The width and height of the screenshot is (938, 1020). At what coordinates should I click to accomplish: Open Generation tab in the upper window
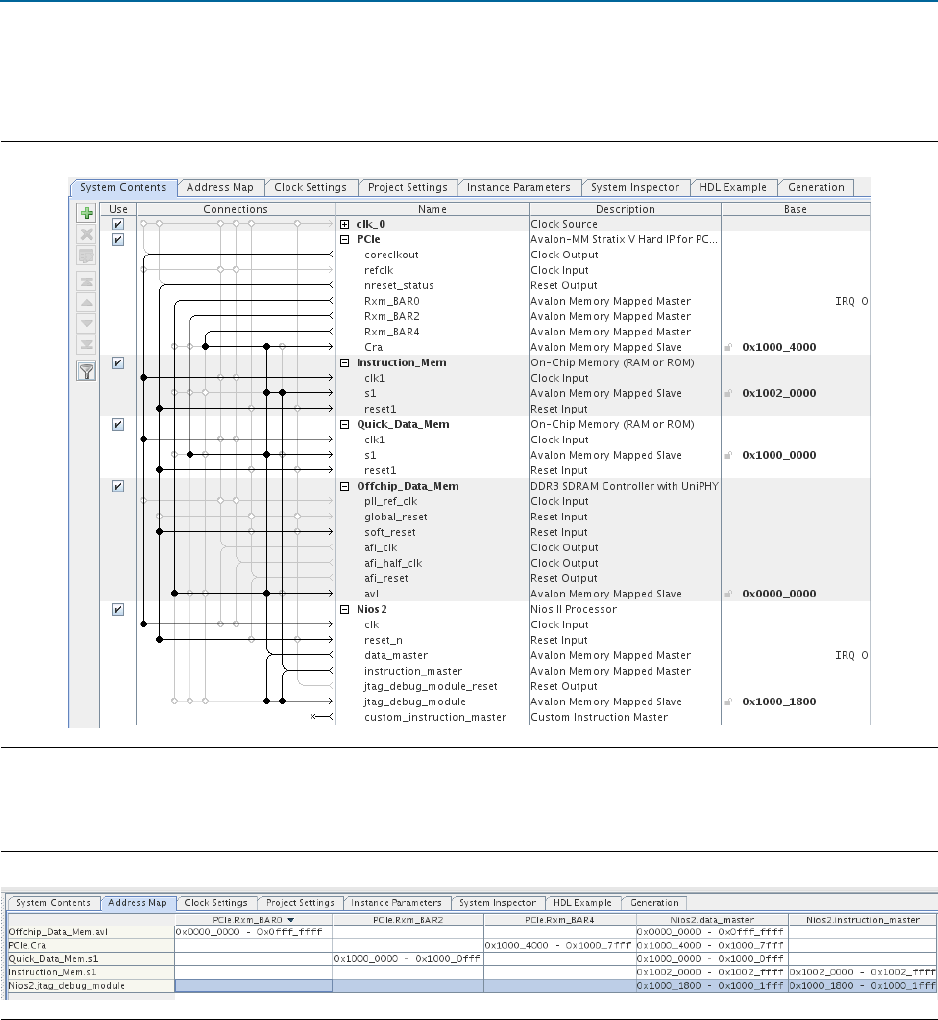[x=816, y=187]
